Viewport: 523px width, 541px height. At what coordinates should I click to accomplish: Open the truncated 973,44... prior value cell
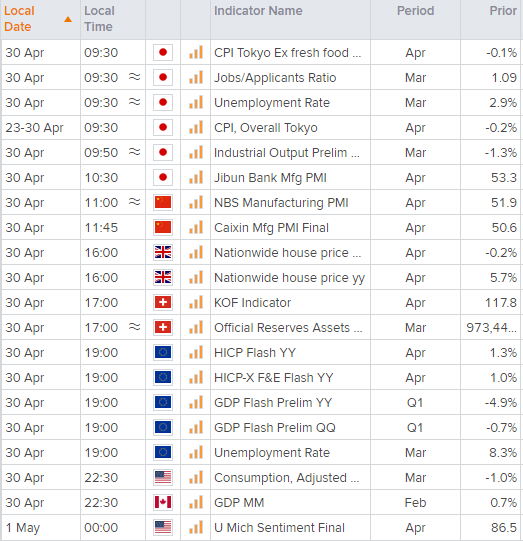coord(492,327)
